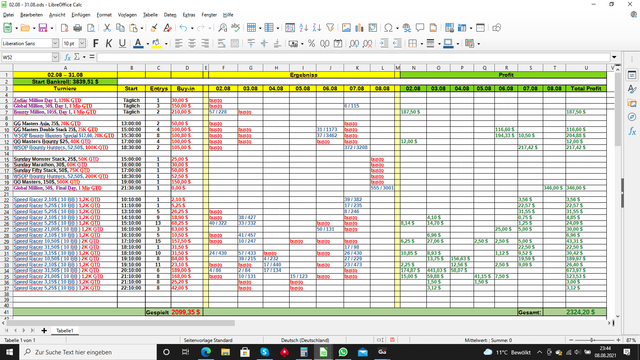Open Find and Replace
The width and height of the screenshot is (640, 360).
click(222, 28)
